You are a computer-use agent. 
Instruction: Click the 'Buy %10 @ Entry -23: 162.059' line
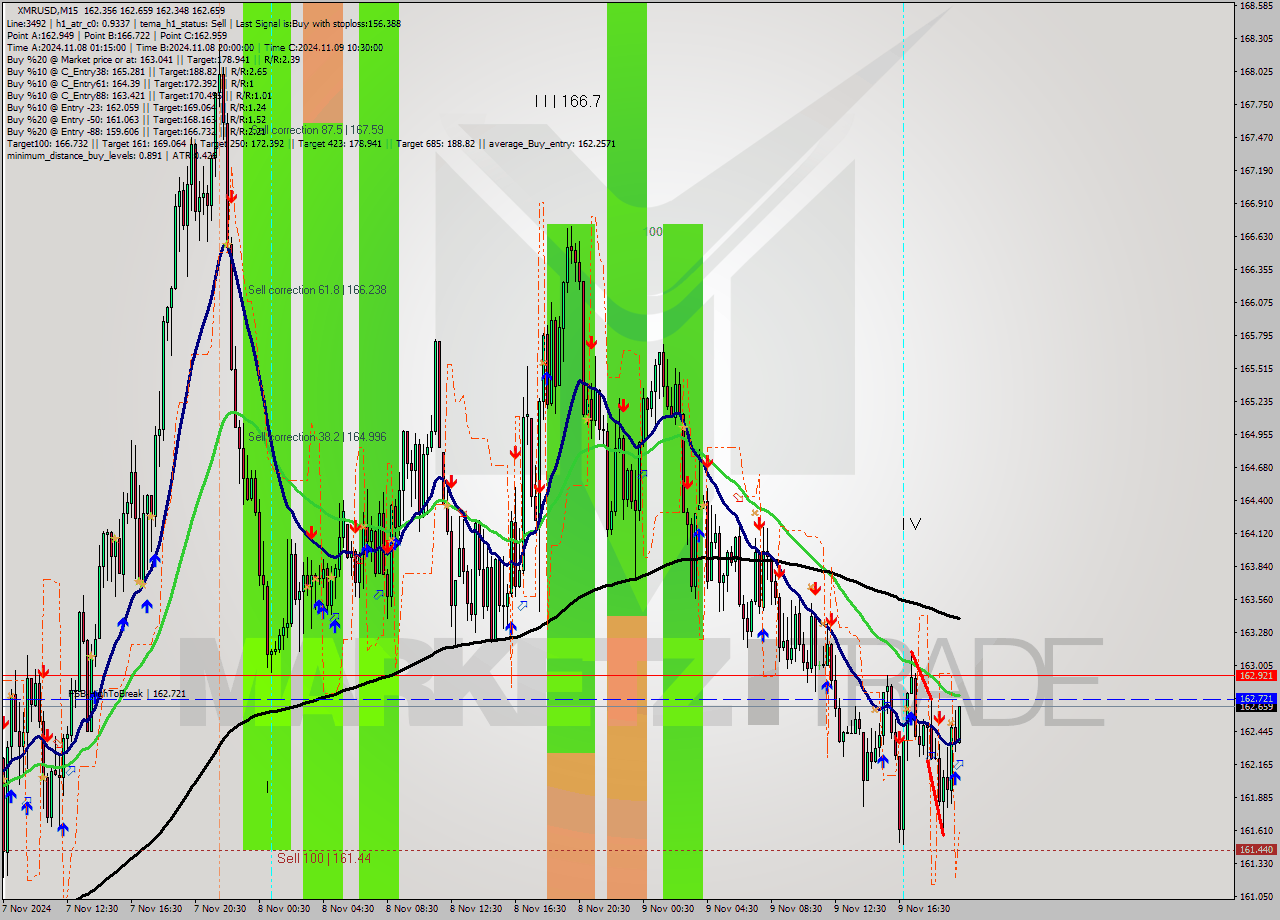click(x=136, y=107)
